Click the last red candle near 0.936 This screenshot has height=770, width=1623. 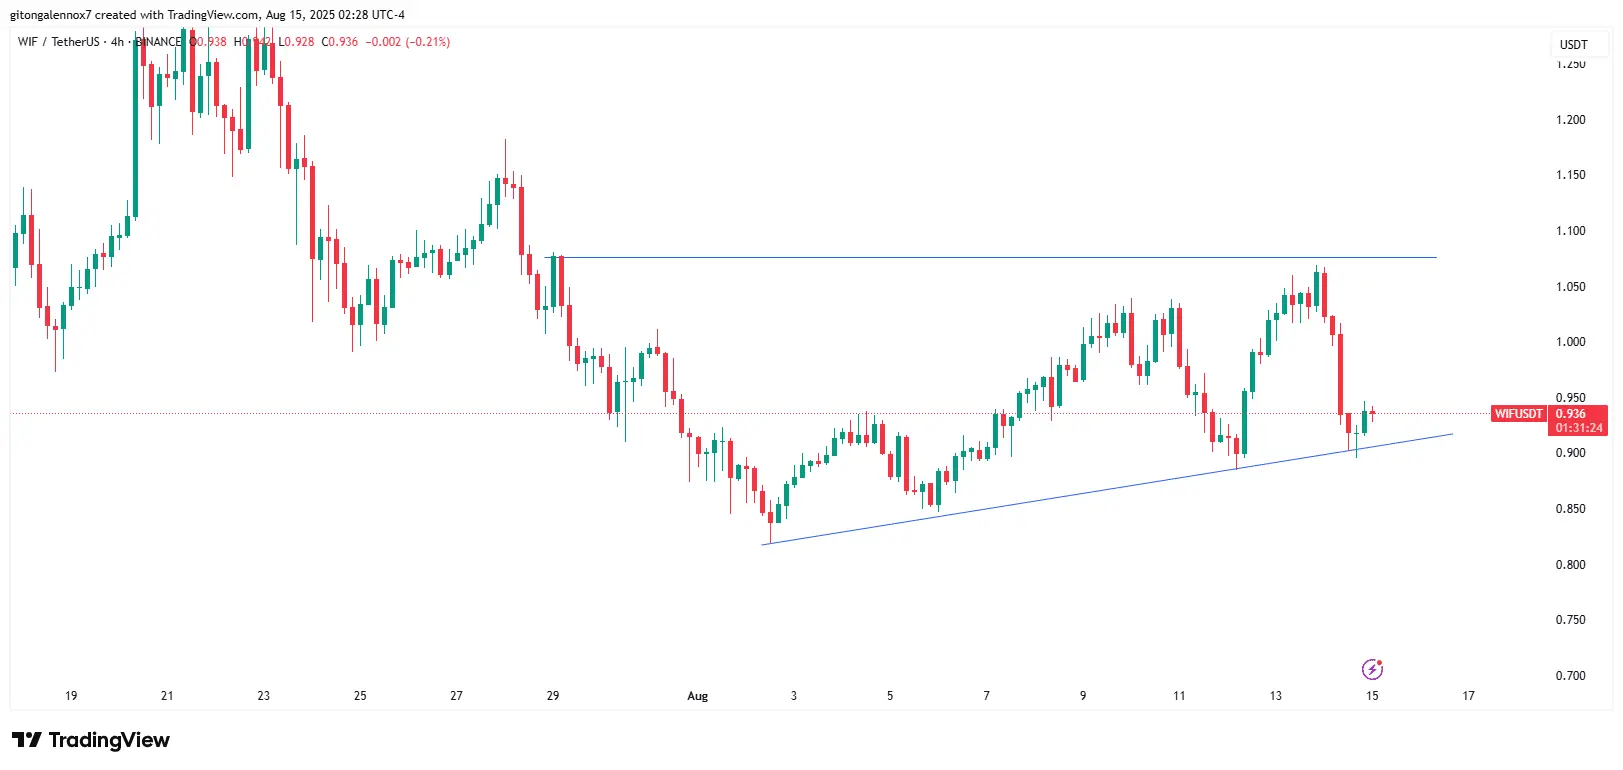click(1373, 412)
